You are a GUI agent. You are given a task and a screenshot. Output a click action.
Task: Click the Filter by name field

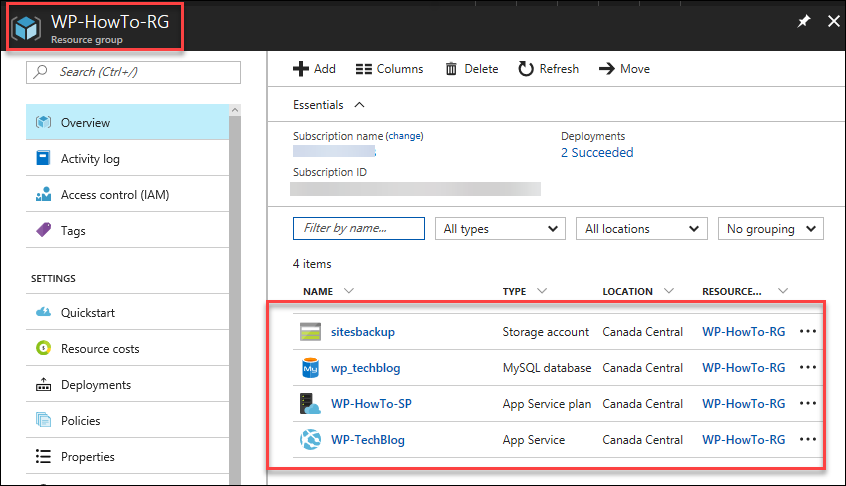click(359, 228)
